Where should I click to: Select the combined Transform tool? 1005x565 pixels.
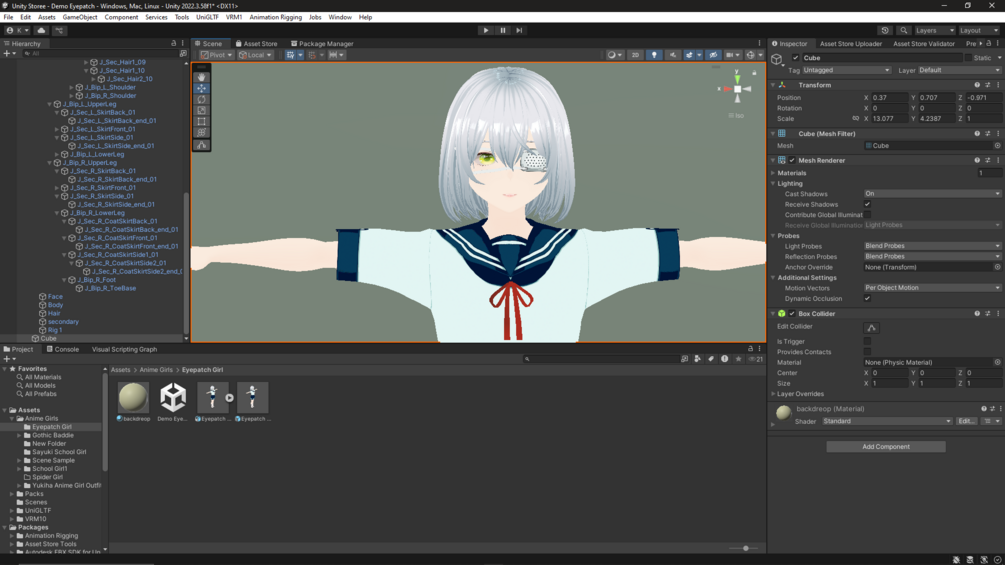[201, 132]
